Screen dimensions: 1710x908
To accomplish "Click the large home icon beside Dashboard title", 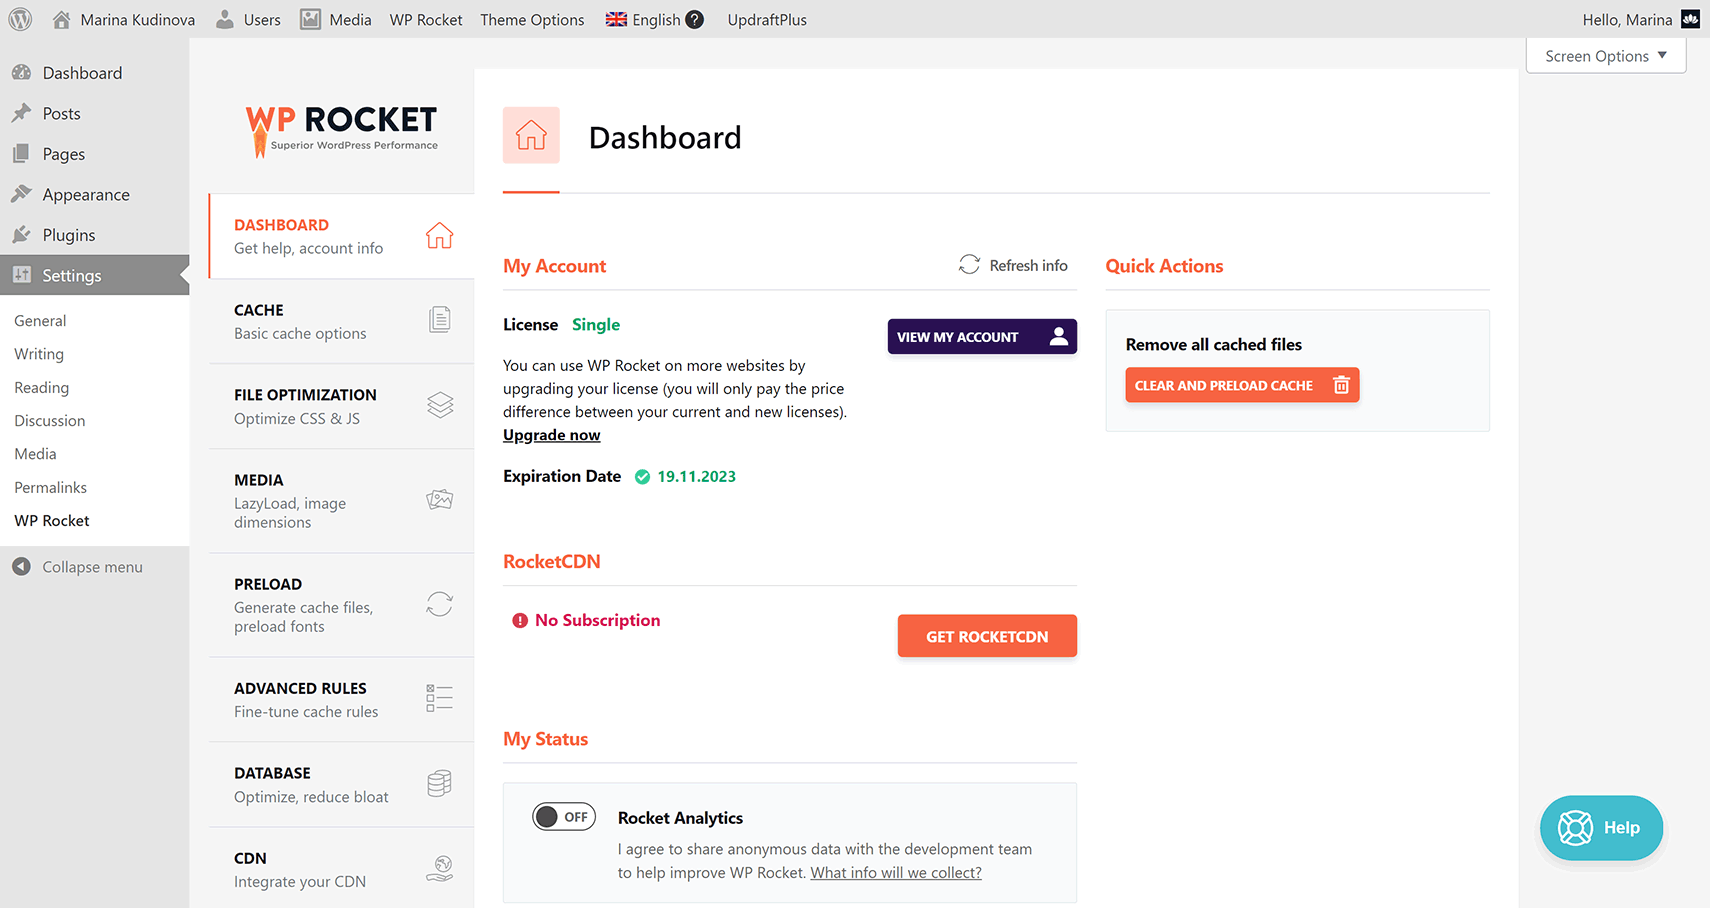I will (x=531, y=136).
